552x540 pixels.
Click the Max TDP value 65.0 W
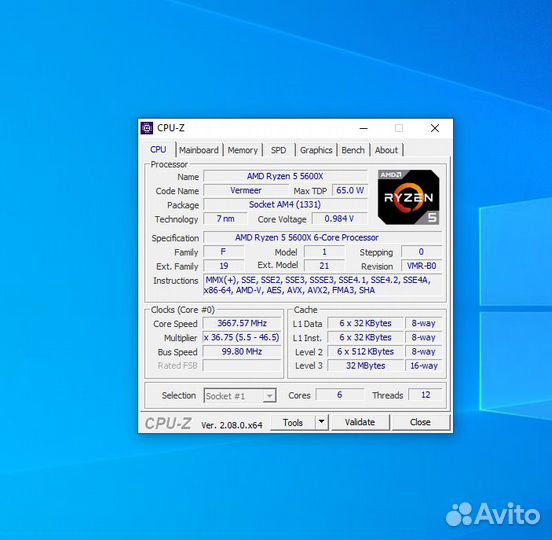[350, 190]
